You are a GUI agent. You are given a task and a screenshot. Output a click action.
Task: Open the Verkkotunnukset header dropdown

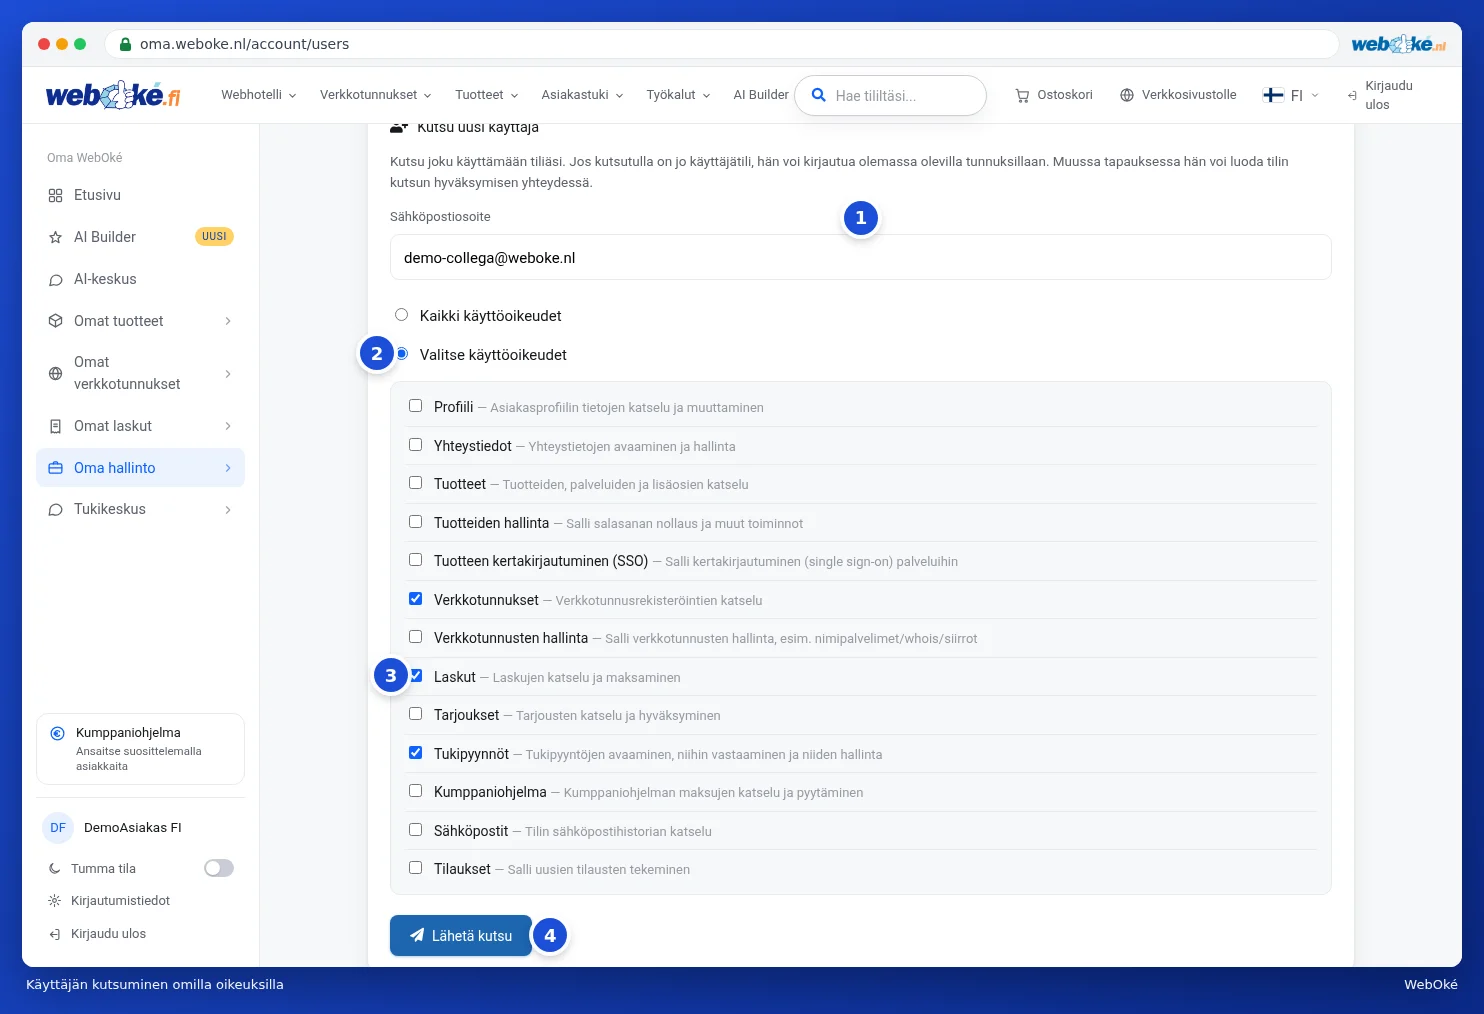(x=376, y=95)
